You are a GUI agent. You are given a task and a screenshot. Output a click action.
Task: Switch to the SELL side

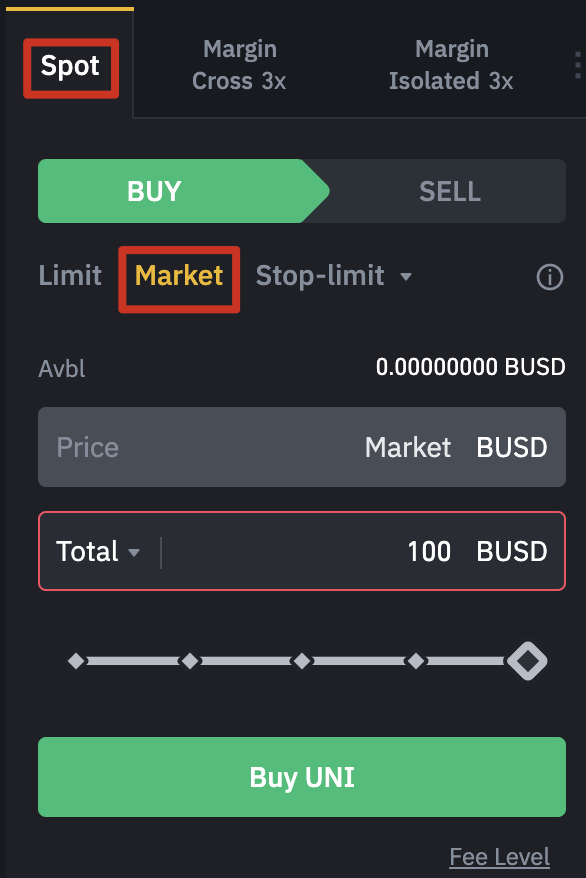[x=449, y=191]
